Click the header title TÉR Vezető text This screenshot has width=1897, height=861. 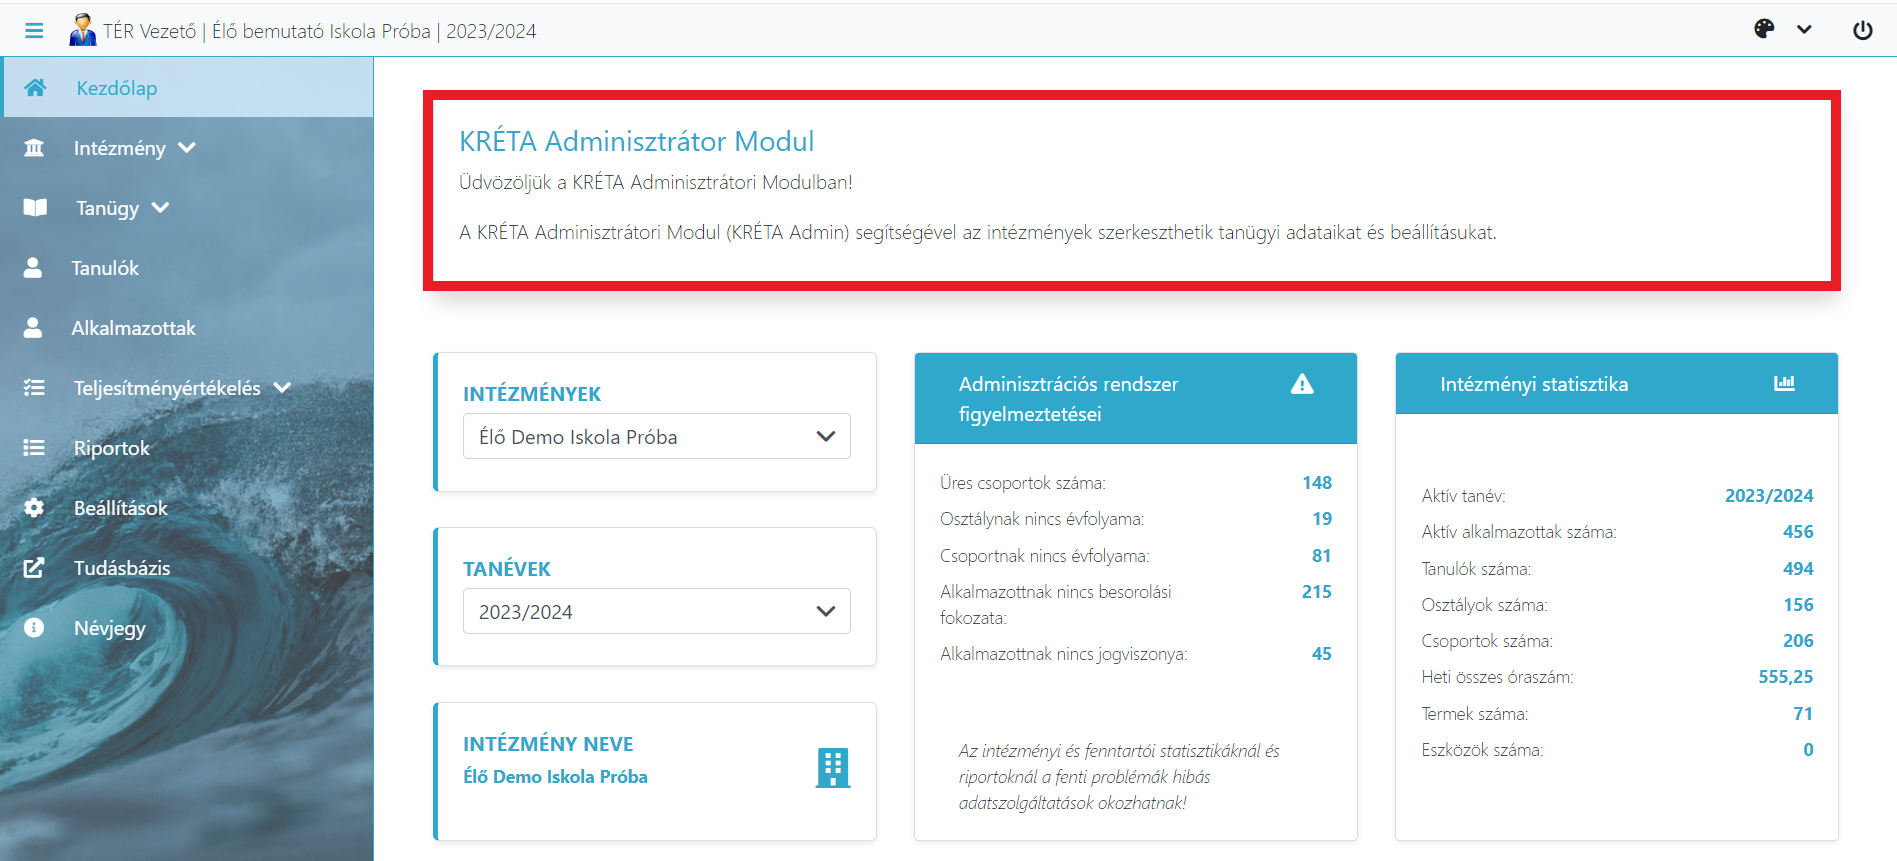coord(150,31)
